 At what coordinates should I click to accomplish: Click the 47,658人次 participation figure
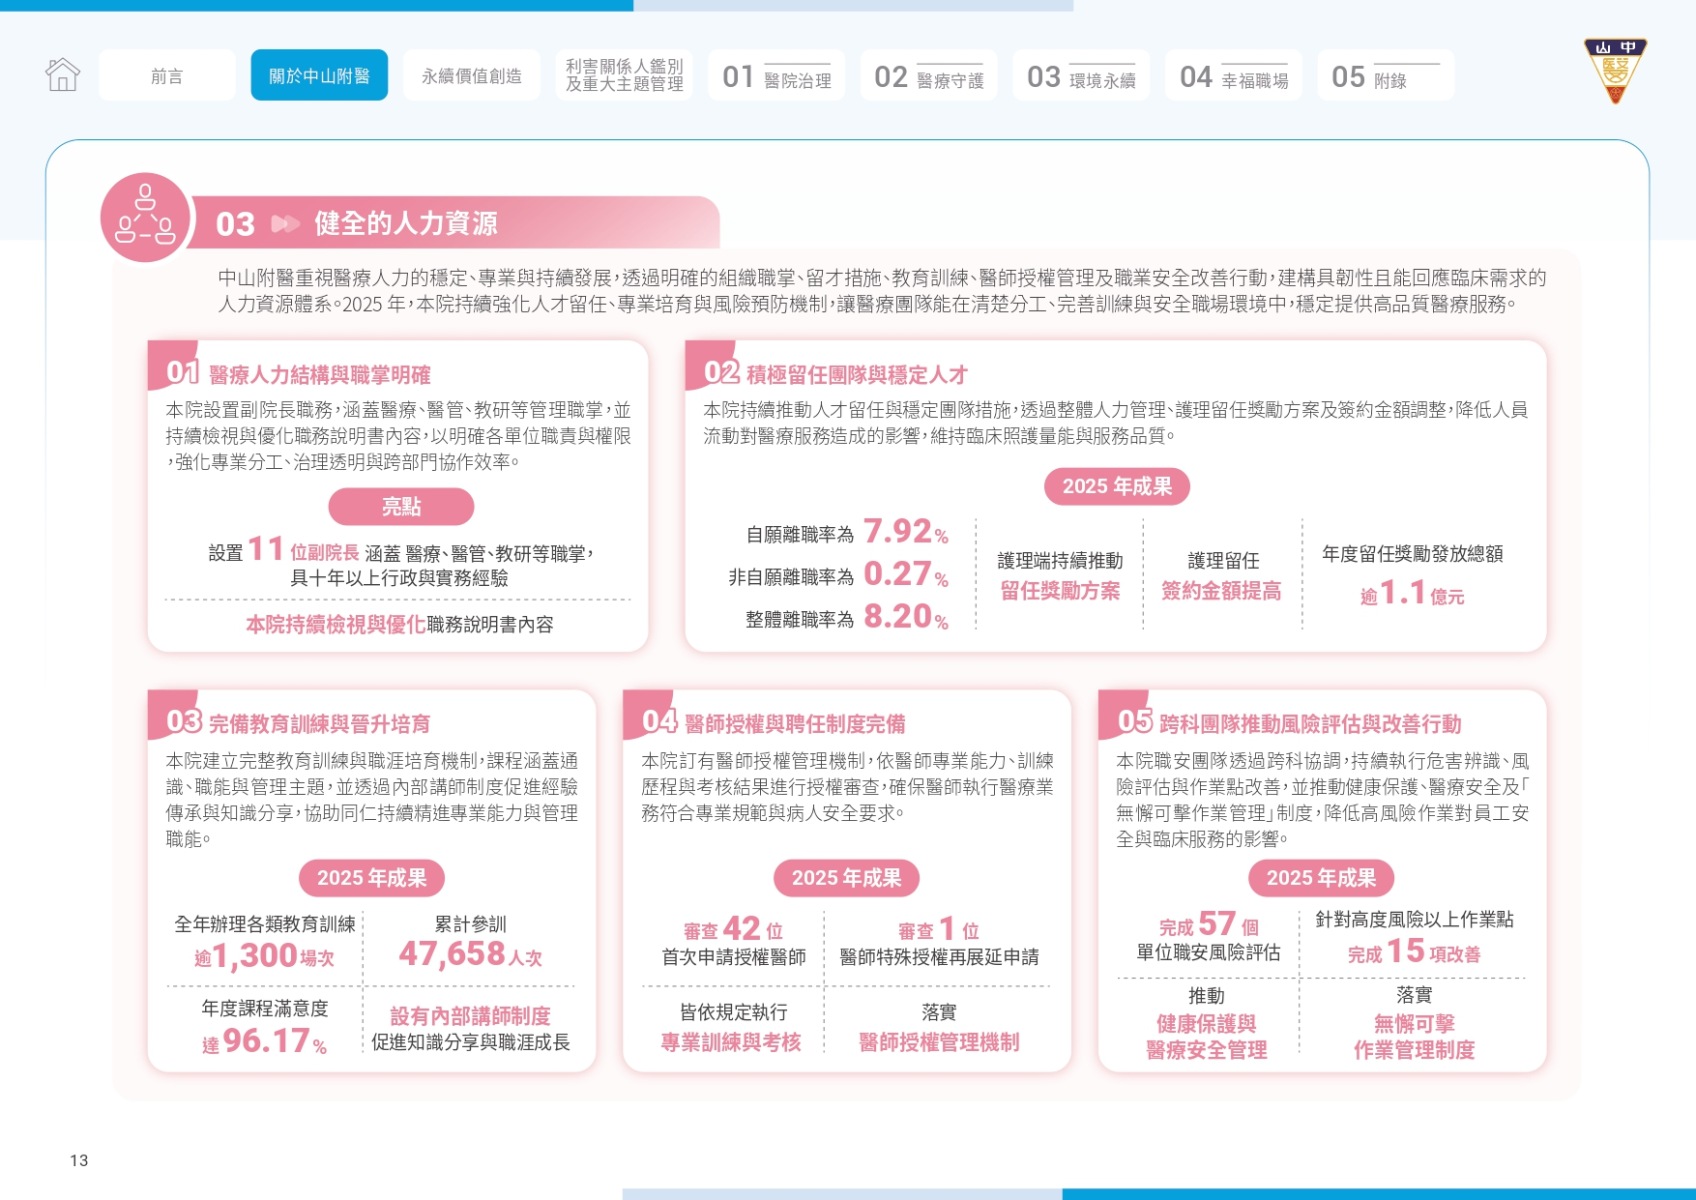(x=470, y=955)
